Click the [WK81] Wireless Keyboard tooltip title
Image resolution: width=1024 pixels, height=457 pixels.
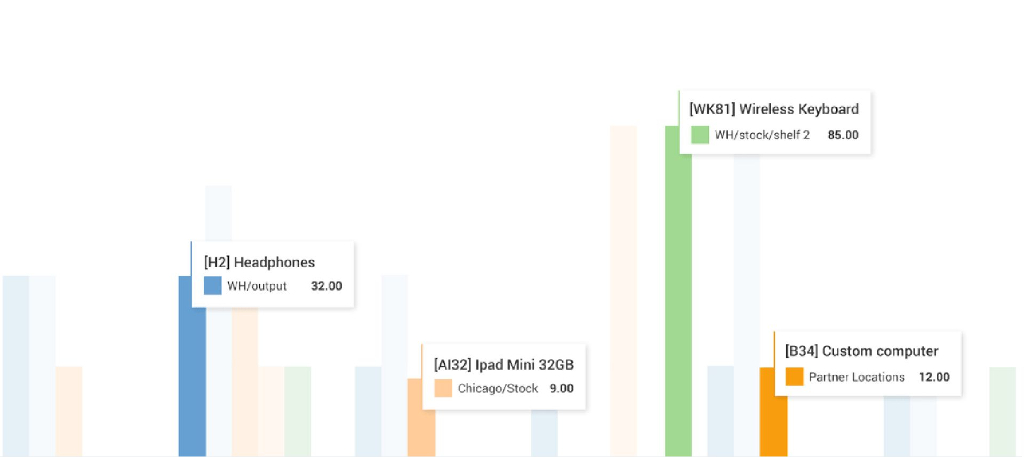click(x=773, y=109)
